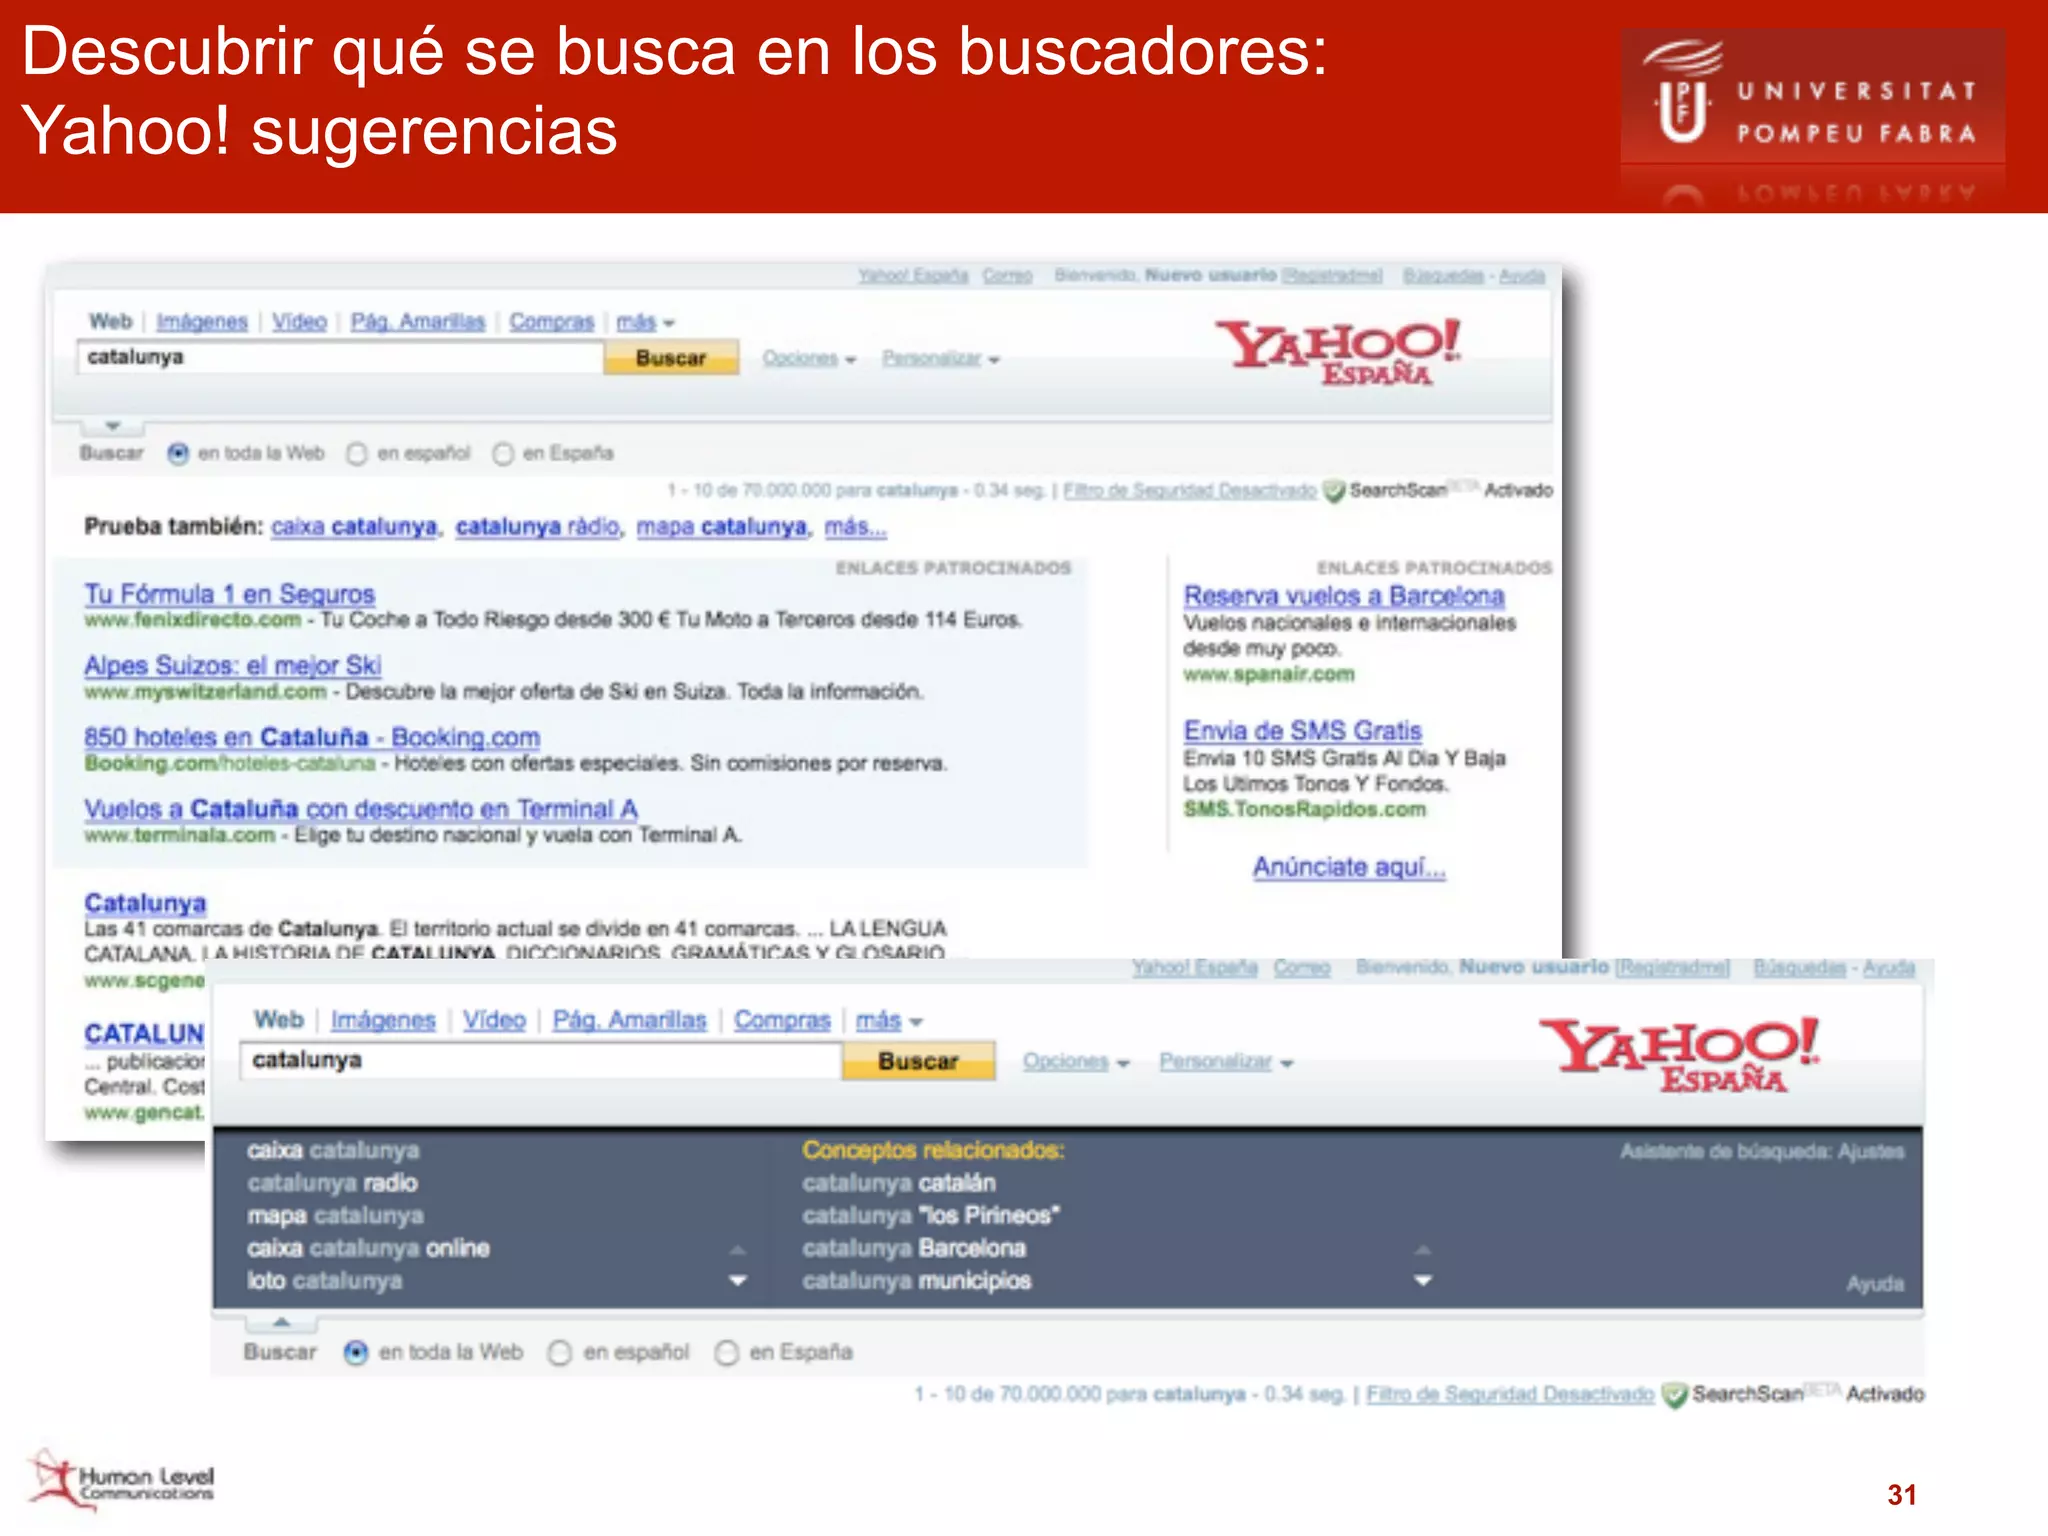Select 'en toda la Web' radio in upper window
Viewport: 2048px width, 1536px height.
178,454
